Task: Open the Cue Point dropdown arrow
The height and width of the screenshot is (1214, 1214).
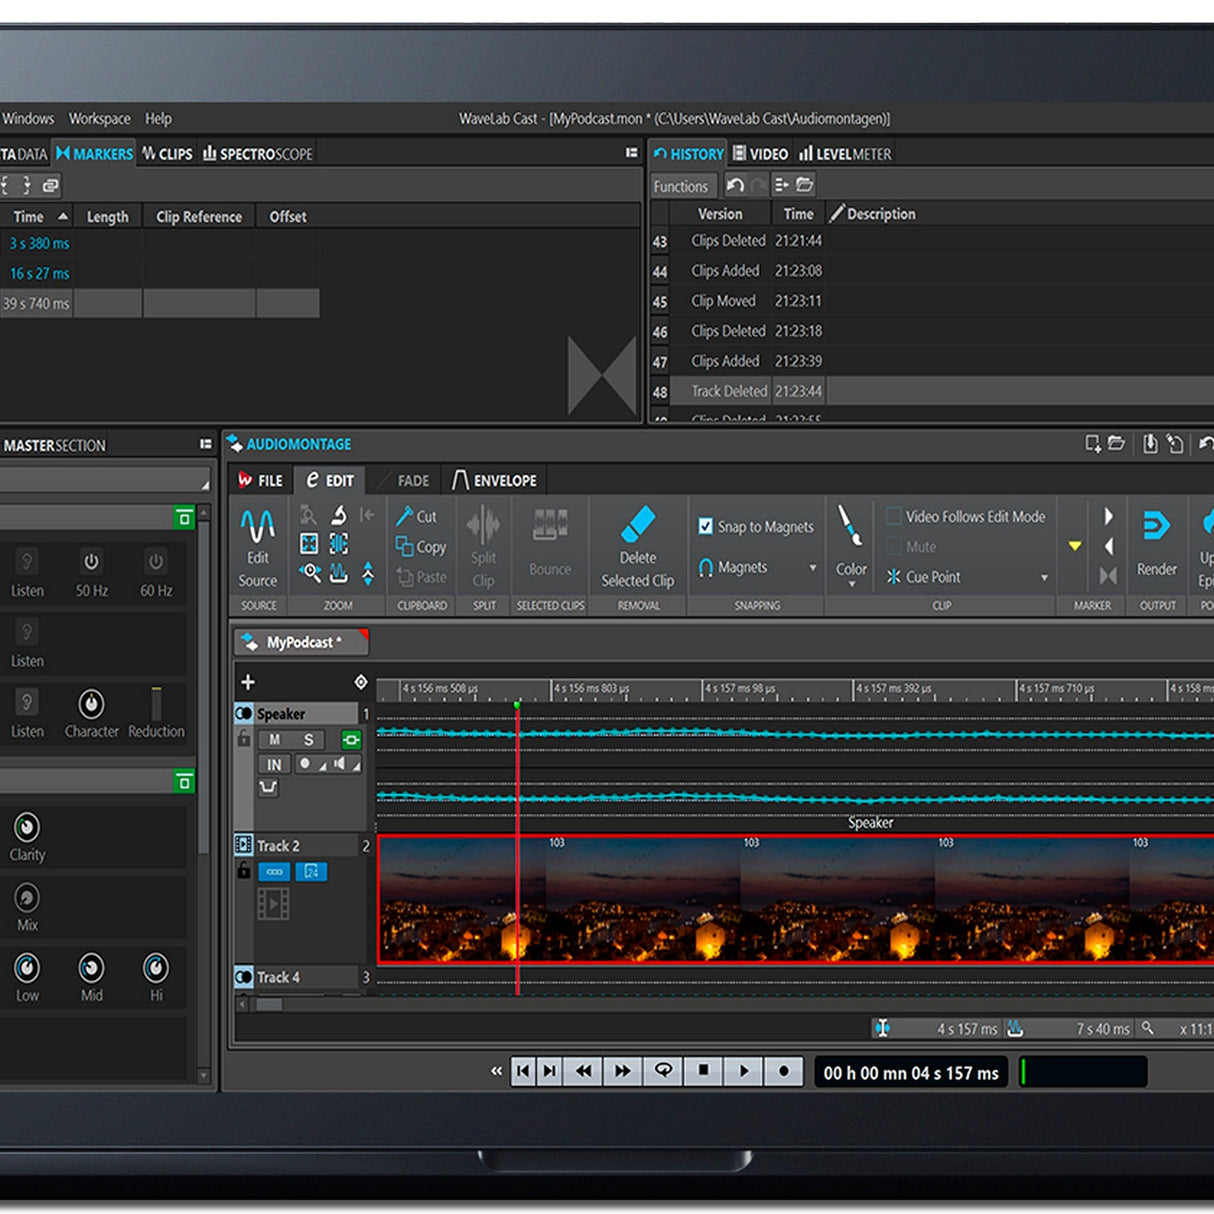Action: (1043, 578)
